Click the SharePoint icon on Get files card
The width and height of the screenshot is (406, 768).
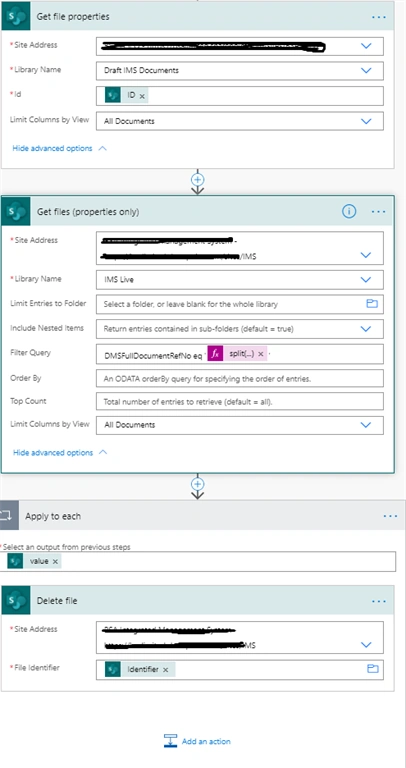click(16, 212)
